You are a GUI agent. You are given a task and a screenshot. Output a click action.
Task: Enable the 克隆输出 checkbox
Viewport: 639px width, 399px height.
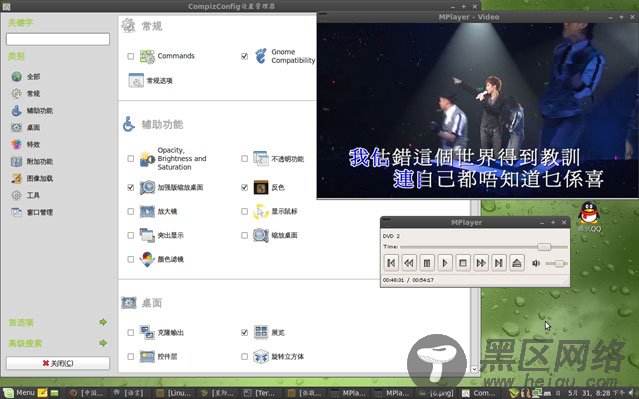pyautogui.click(x=130, y=333)
